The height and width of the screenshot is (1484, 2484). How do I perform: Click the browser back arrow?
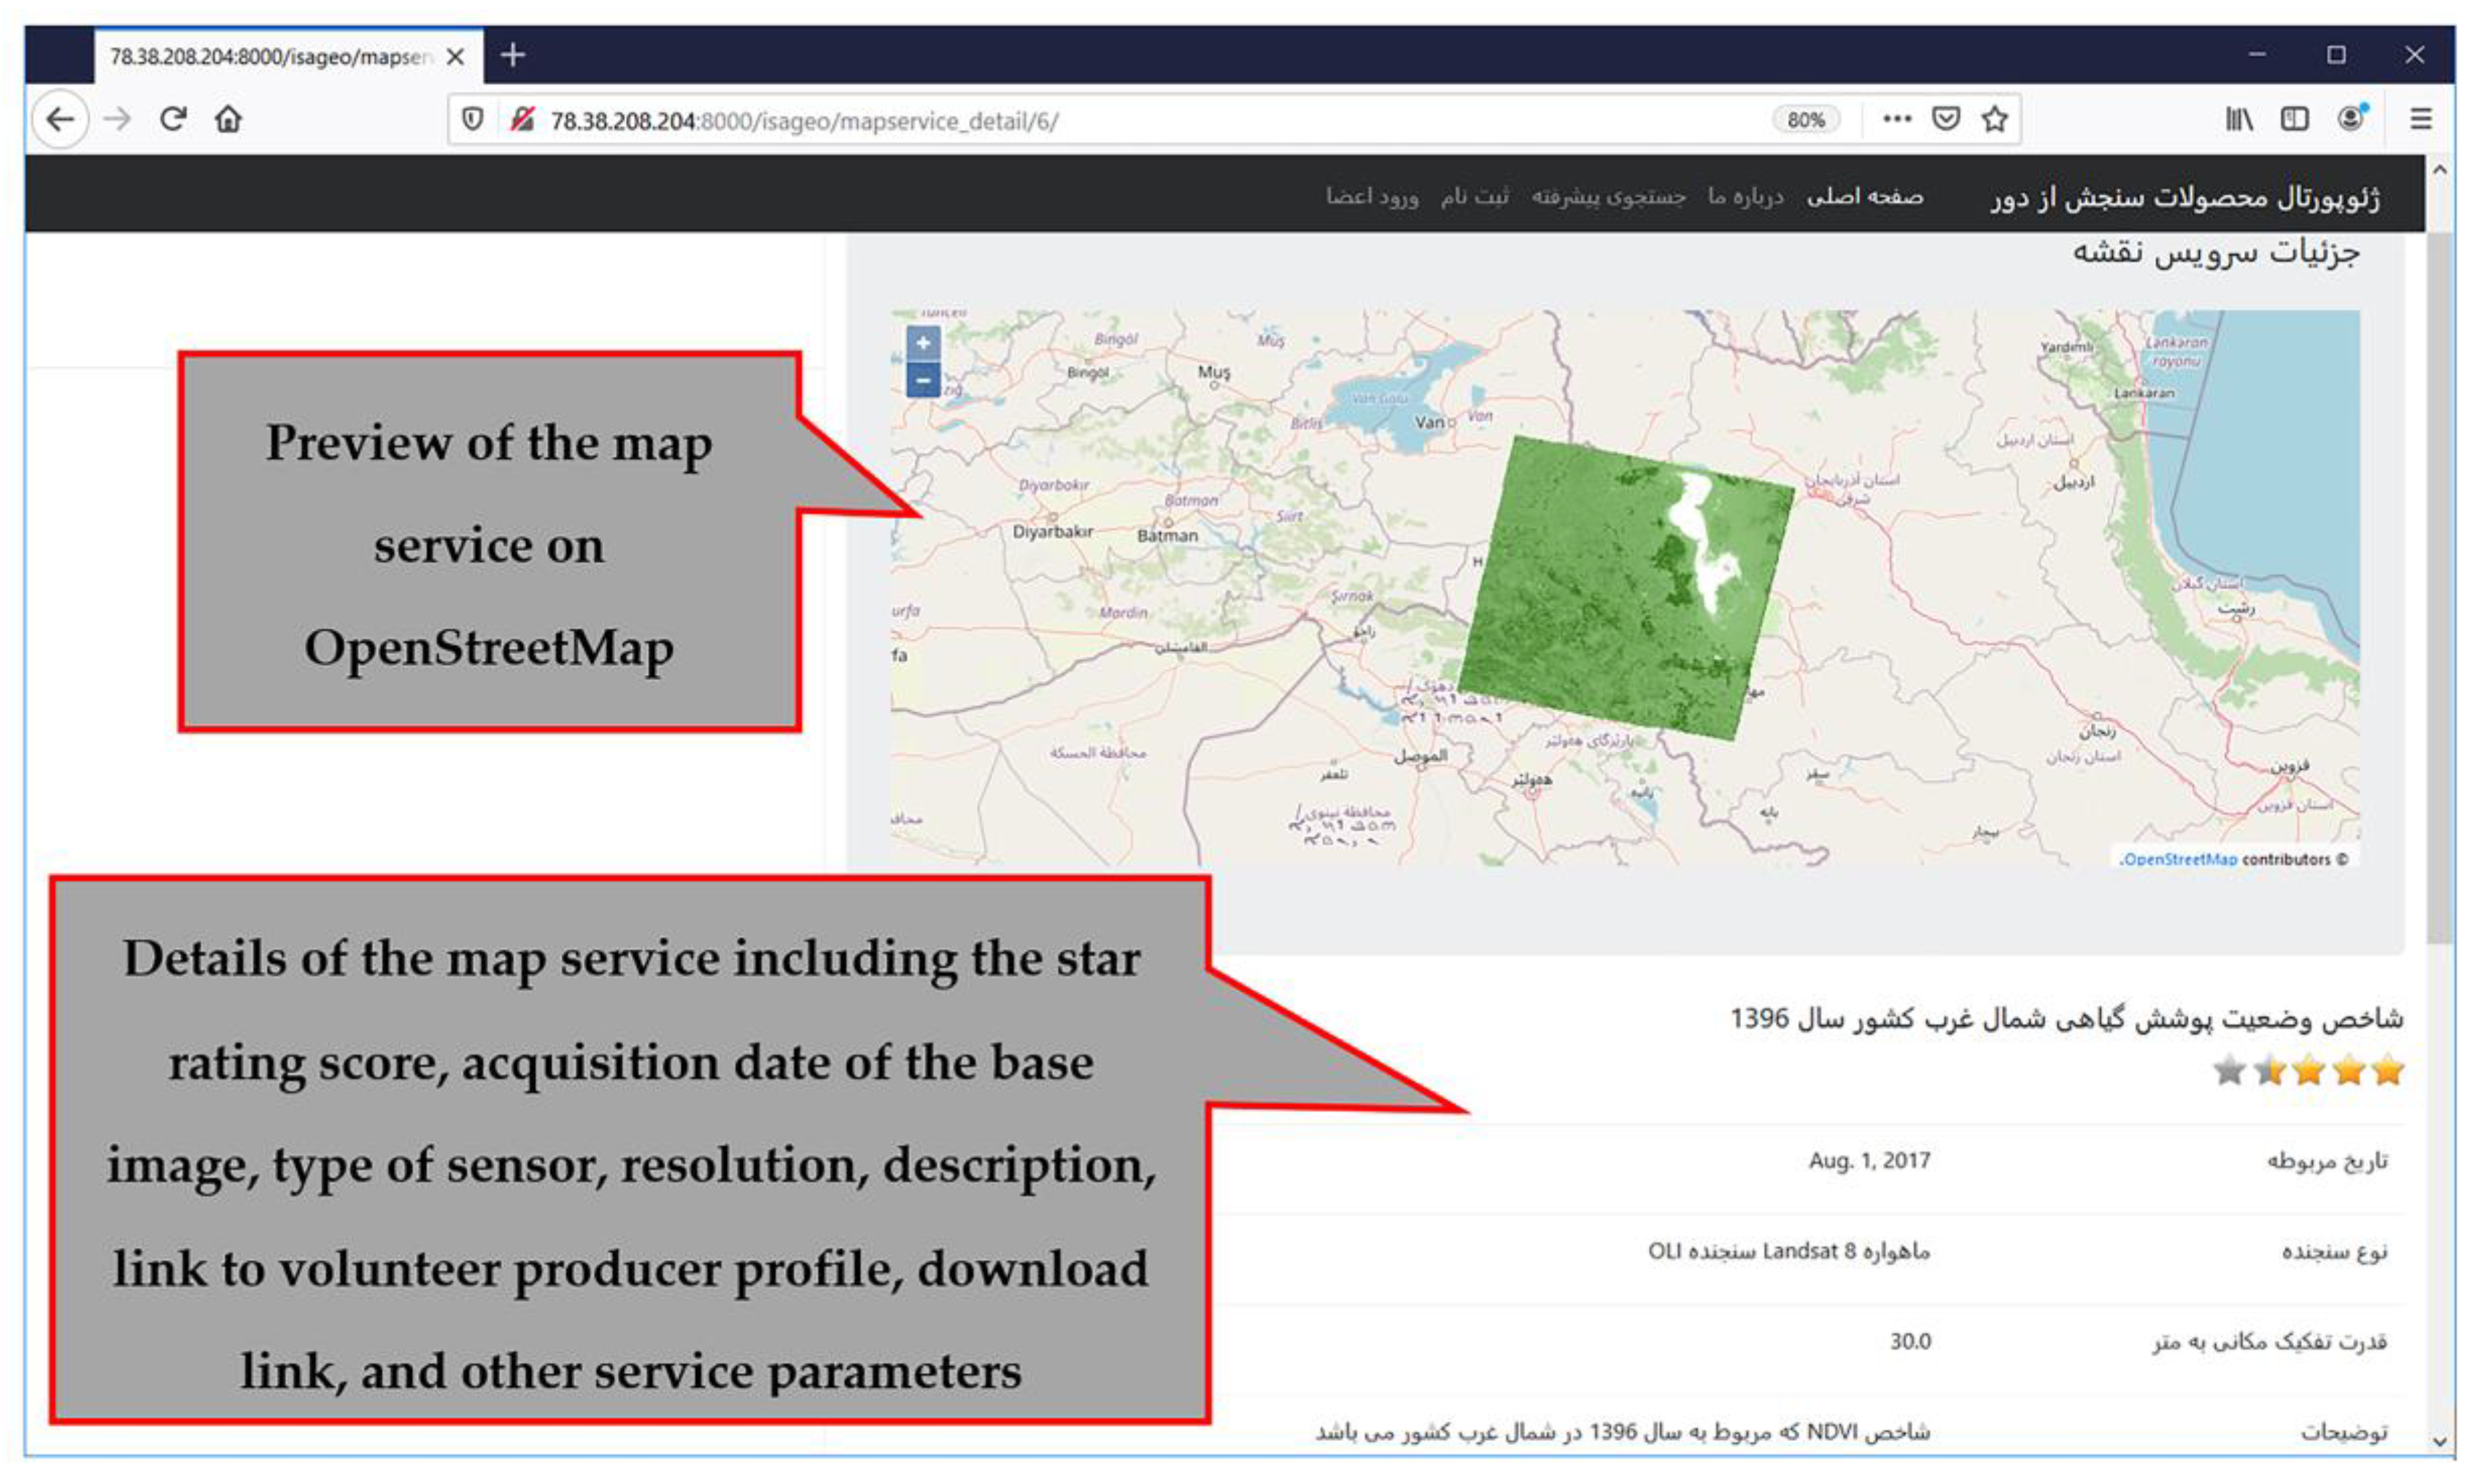pos(60,120)
